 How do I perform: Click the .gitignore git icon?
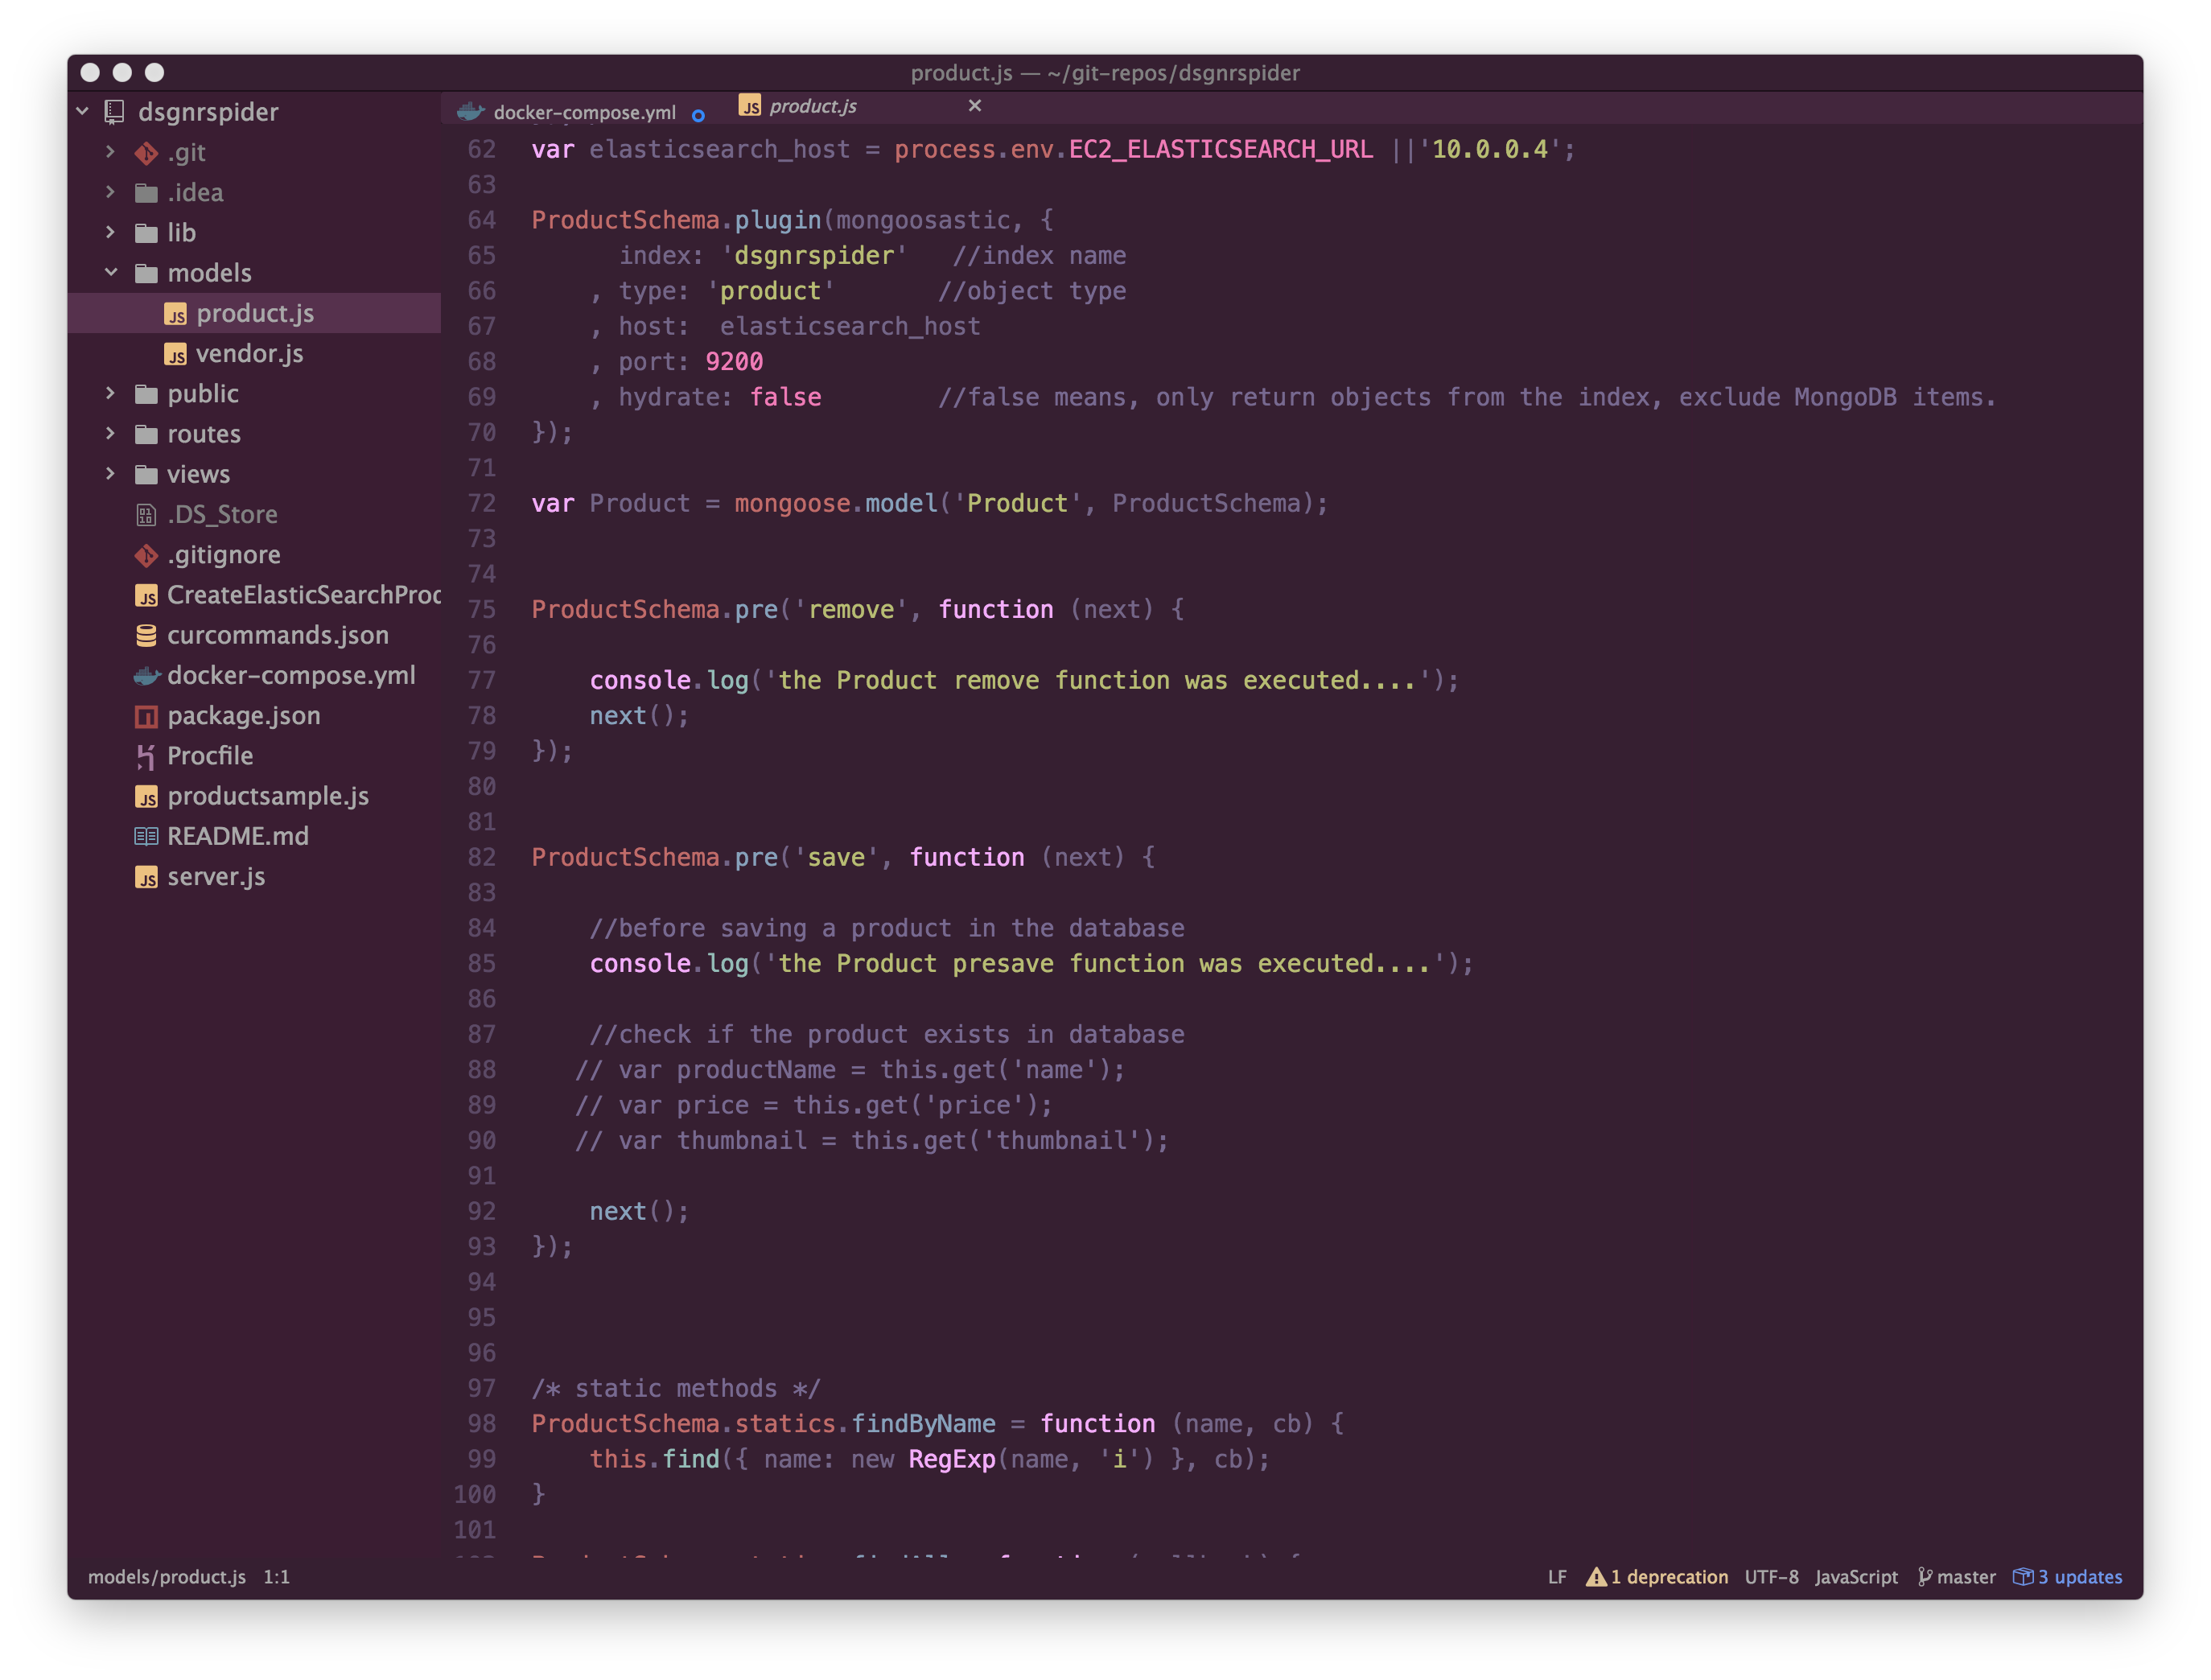point(146,555)
